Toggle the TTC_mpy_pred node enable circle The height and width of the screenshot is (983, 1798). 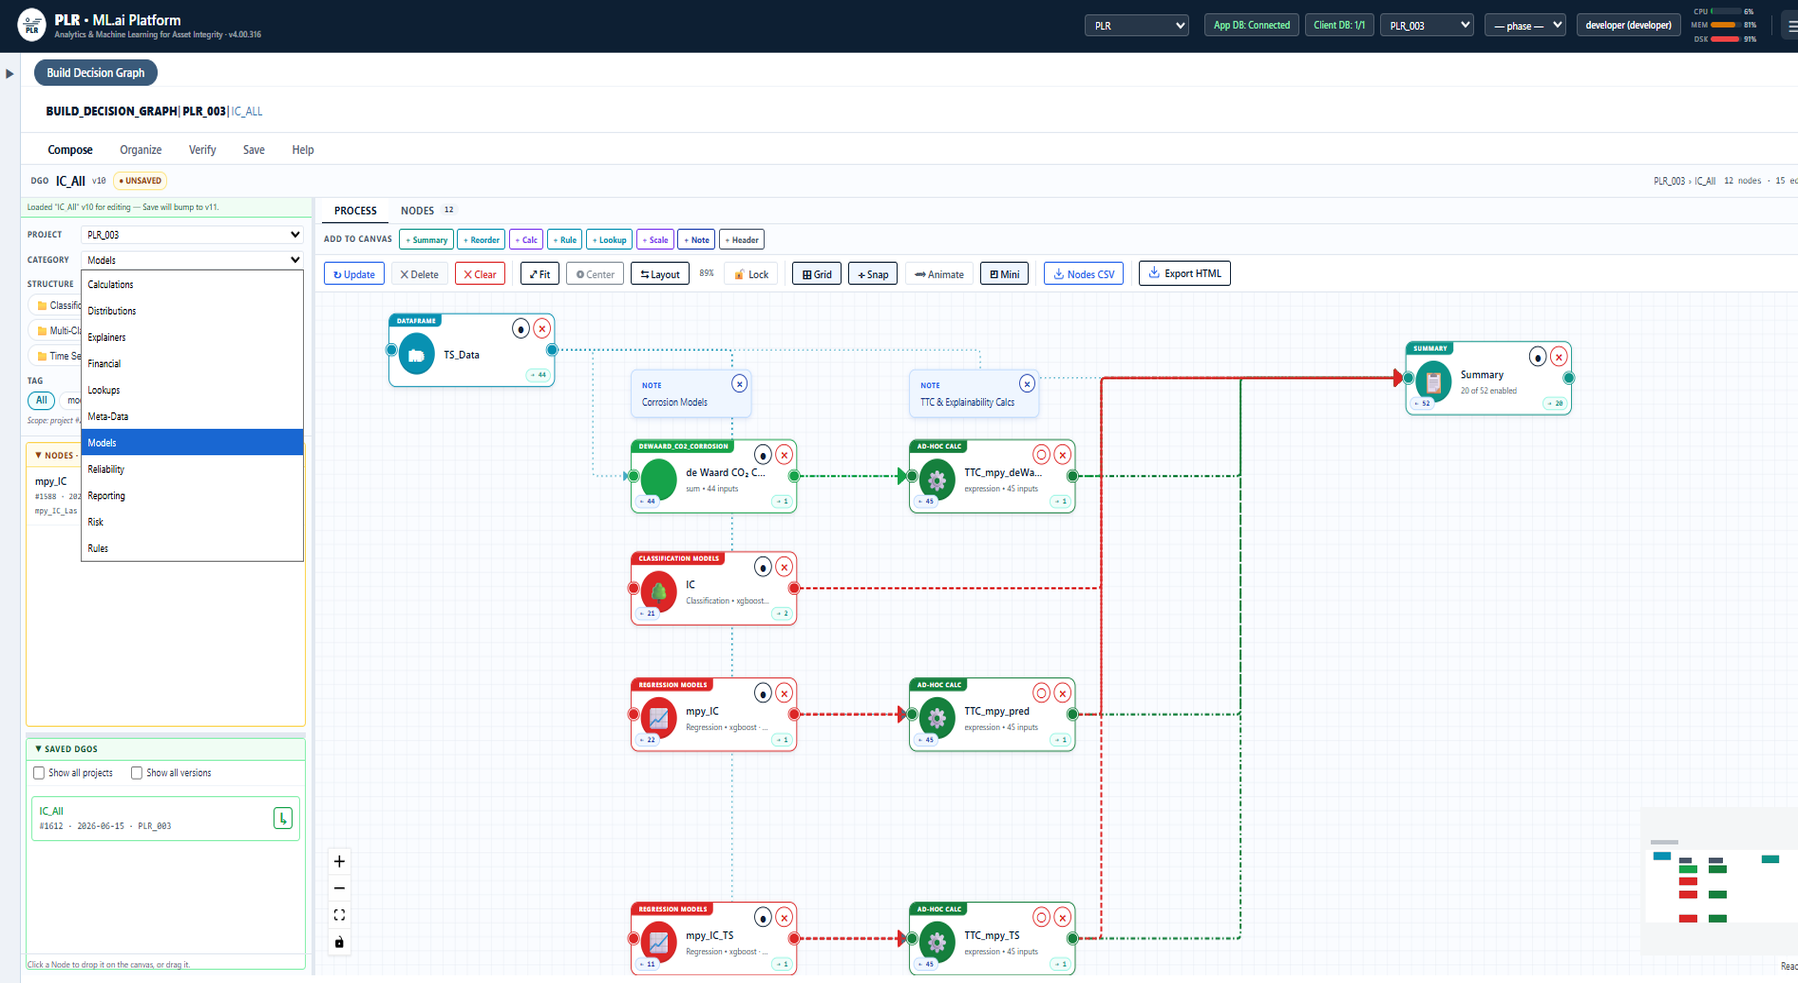[1041, 693]
